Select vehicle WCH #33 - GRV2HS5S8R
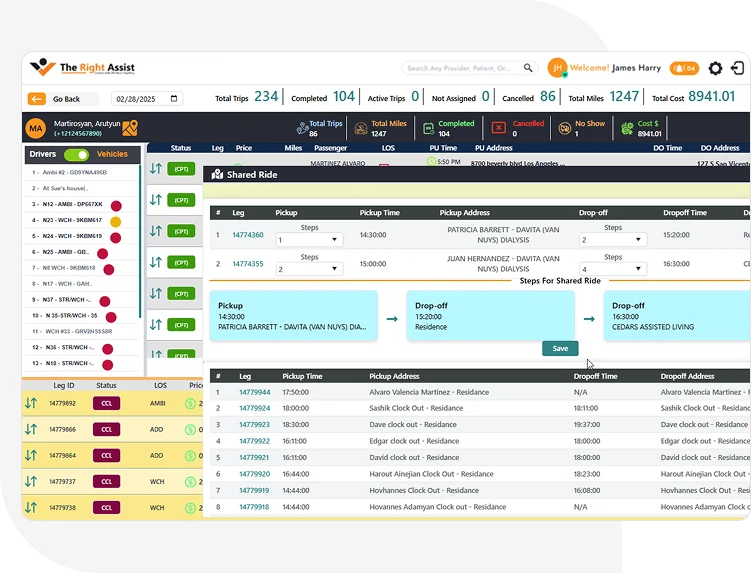 (x=81, y=332)
